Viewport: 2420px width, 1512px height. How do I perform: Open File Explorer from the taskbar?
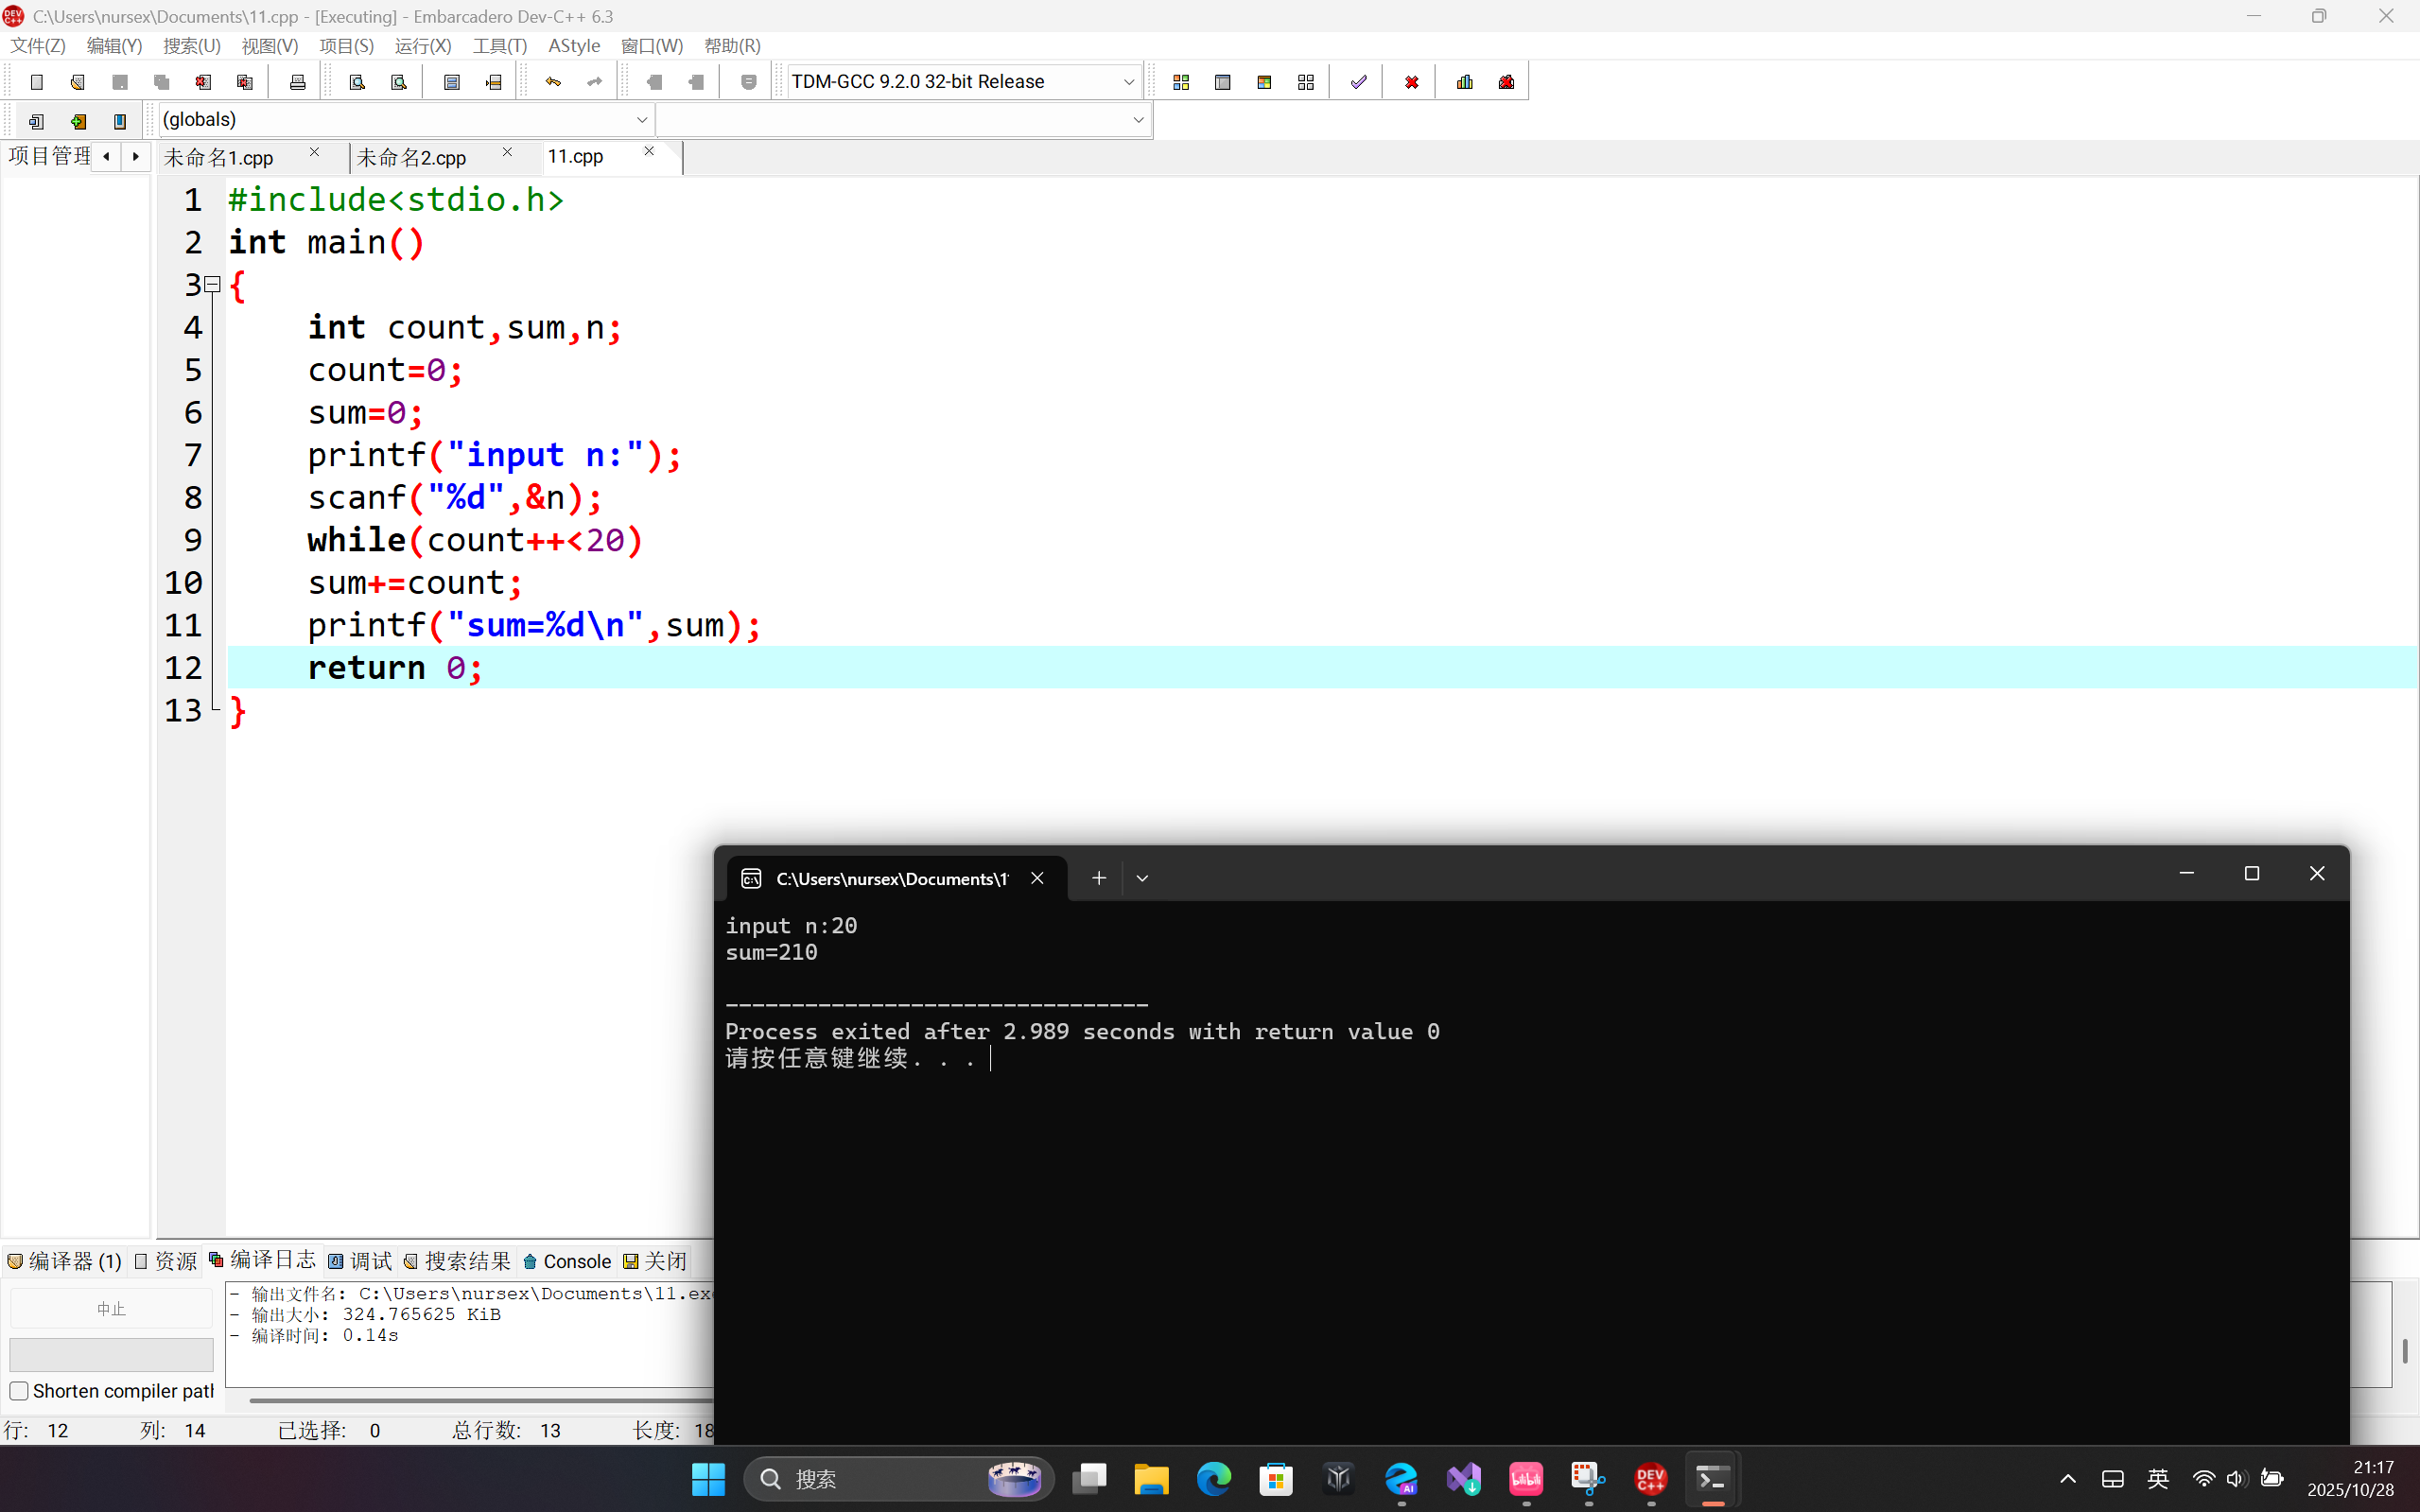[1151, 1479]
